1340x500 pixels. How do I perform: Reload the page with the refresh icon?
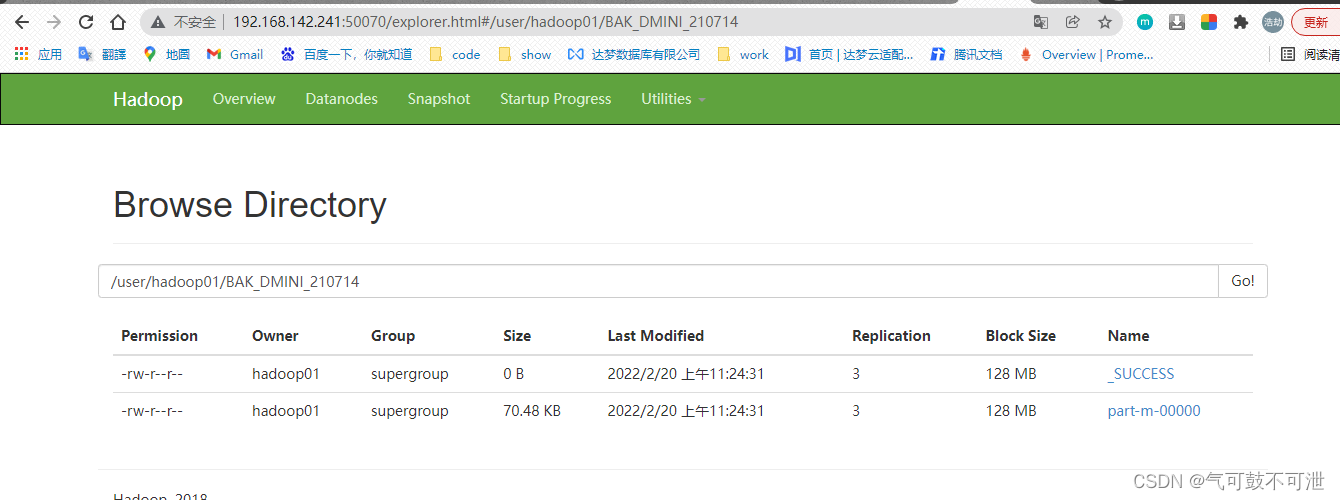[x=86, y=22]
